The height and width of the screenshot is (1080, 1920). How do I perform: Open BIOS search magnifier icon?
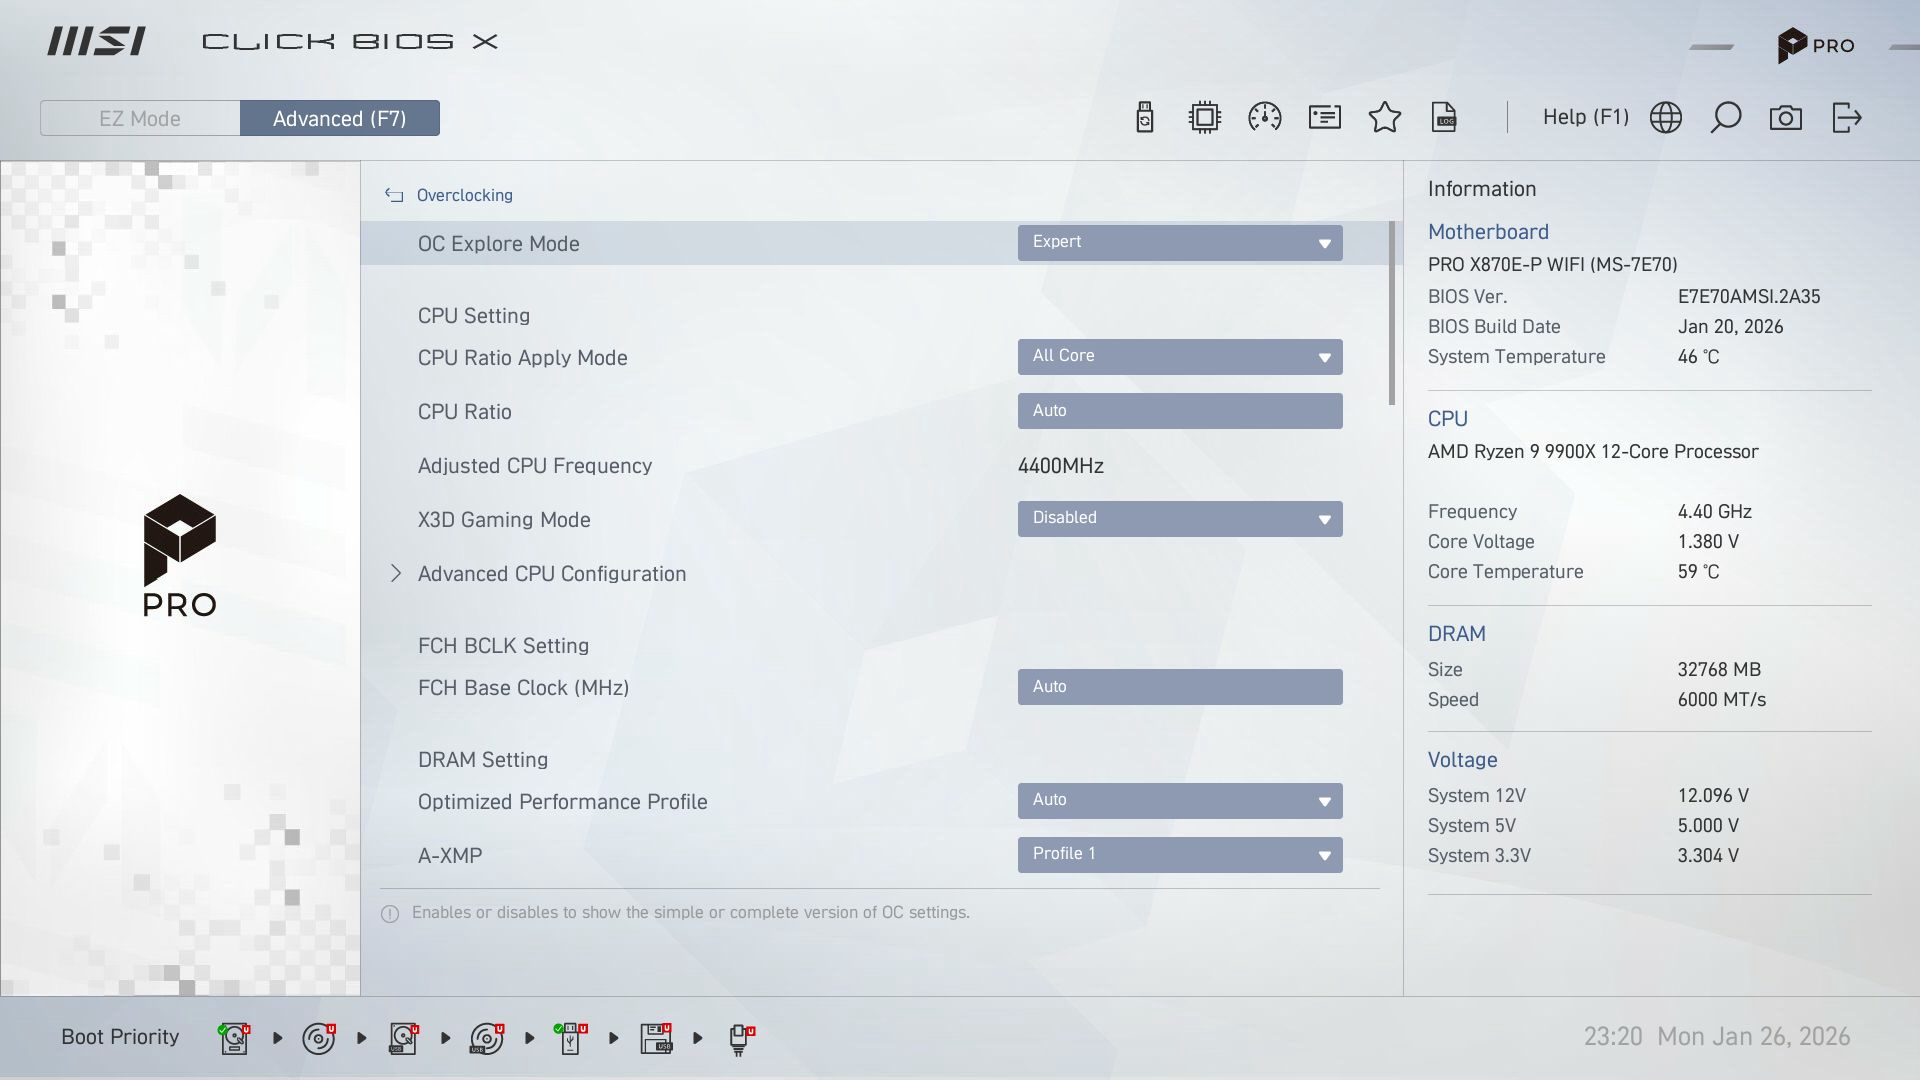pyautogui.click(x=1726, y=118)
